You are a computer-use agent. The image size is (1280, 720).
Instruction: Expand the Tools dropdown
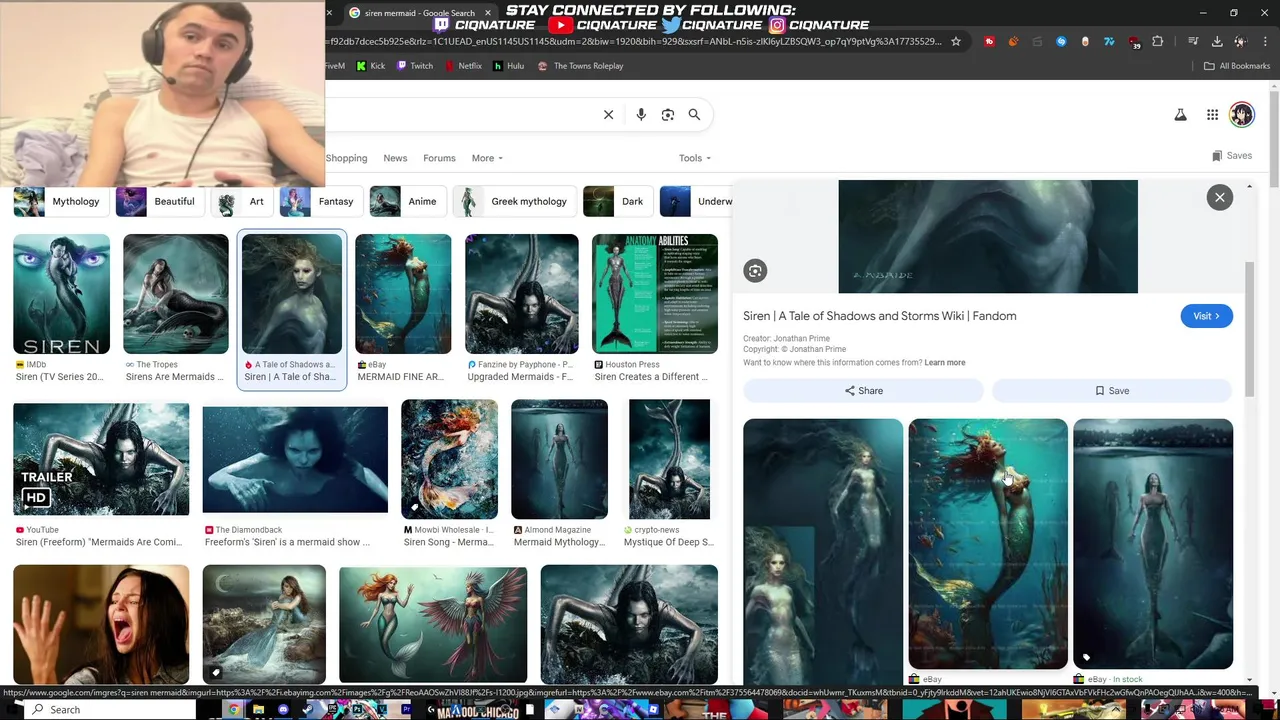[x=695, y=158]
